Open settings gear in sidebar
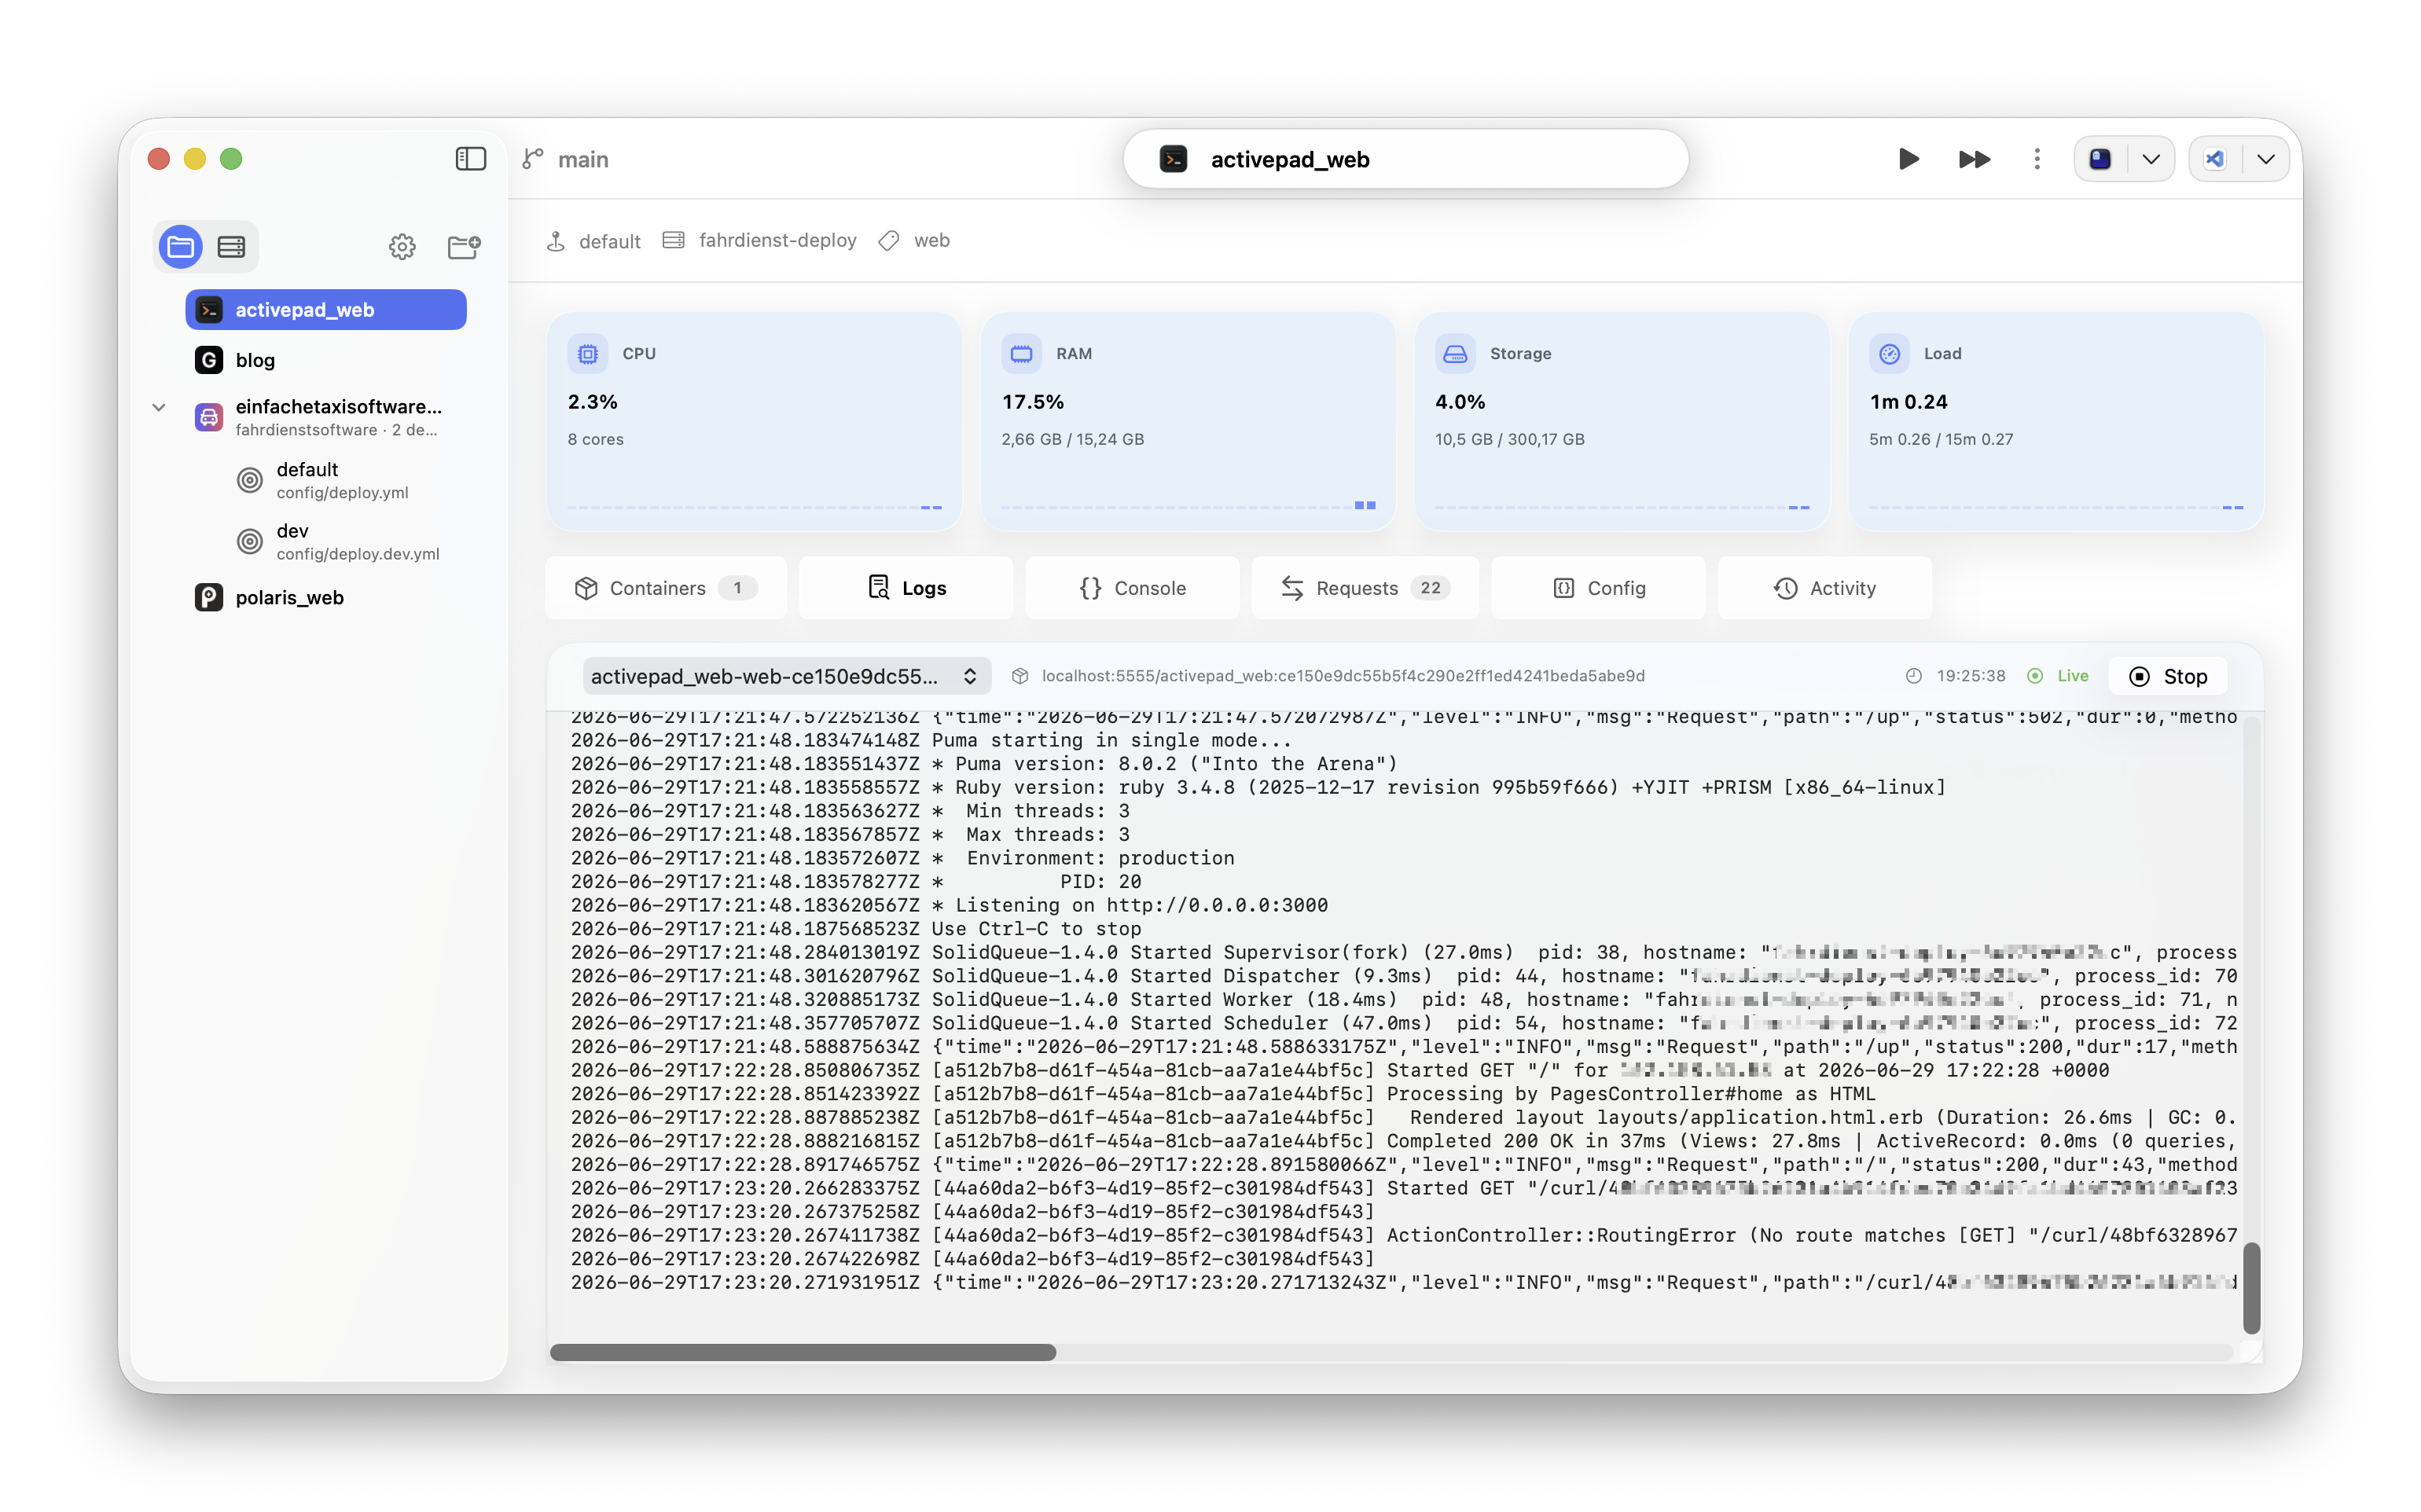This screenshot has height=1512, width=2421. pos(402,246)
